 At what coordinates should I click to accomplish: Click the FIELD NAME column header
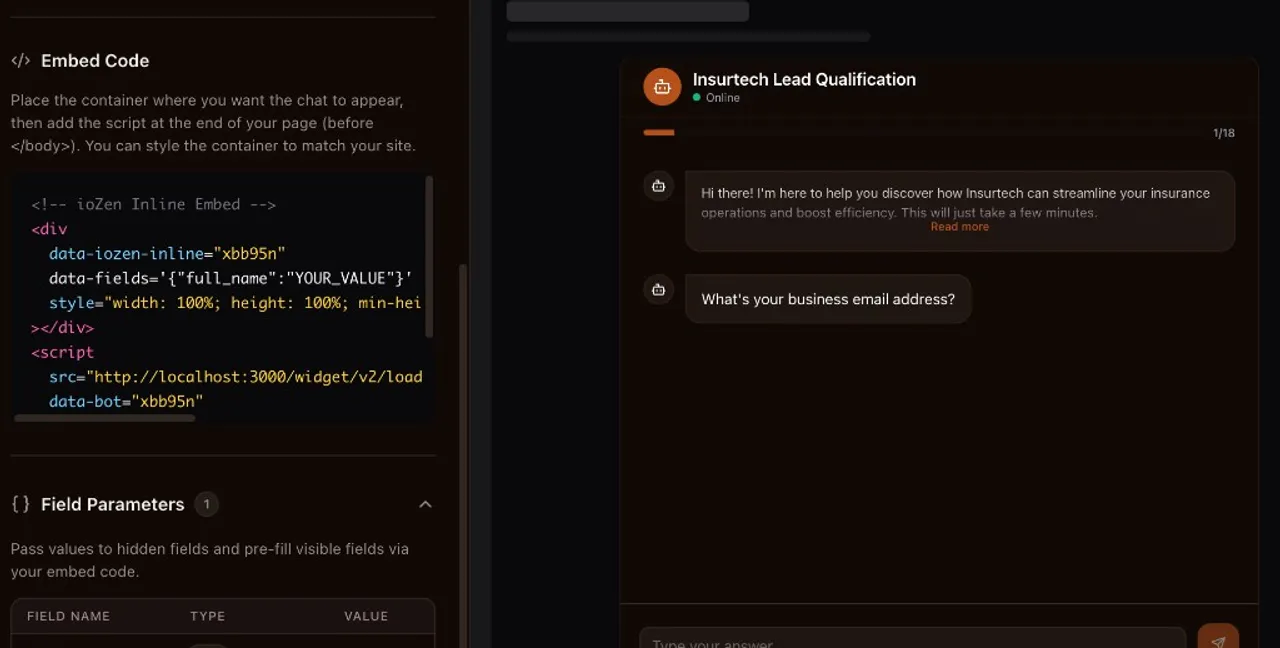[68, 616]
